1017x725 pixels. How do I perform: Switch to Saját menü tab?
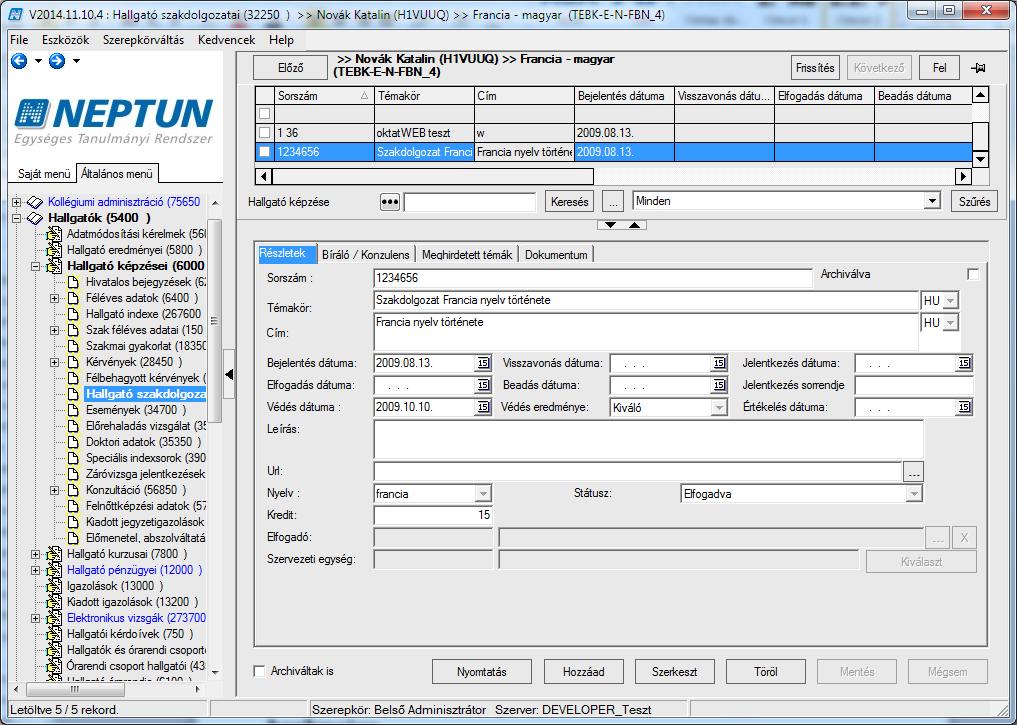[x=44, y=174]
